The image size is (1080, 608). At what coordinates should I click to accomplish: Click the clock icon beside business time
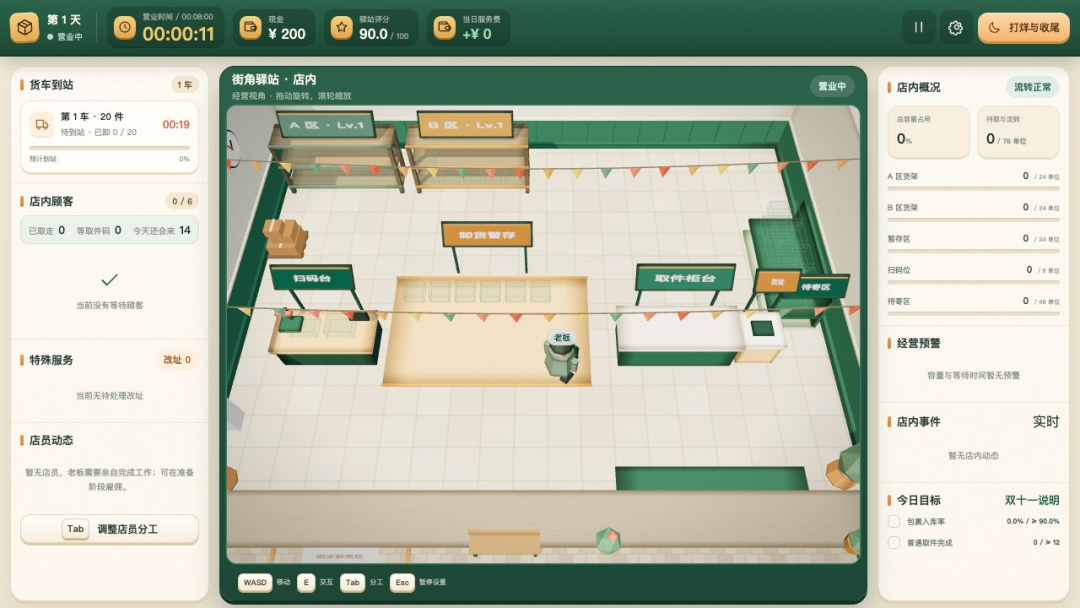click(125, 28)
